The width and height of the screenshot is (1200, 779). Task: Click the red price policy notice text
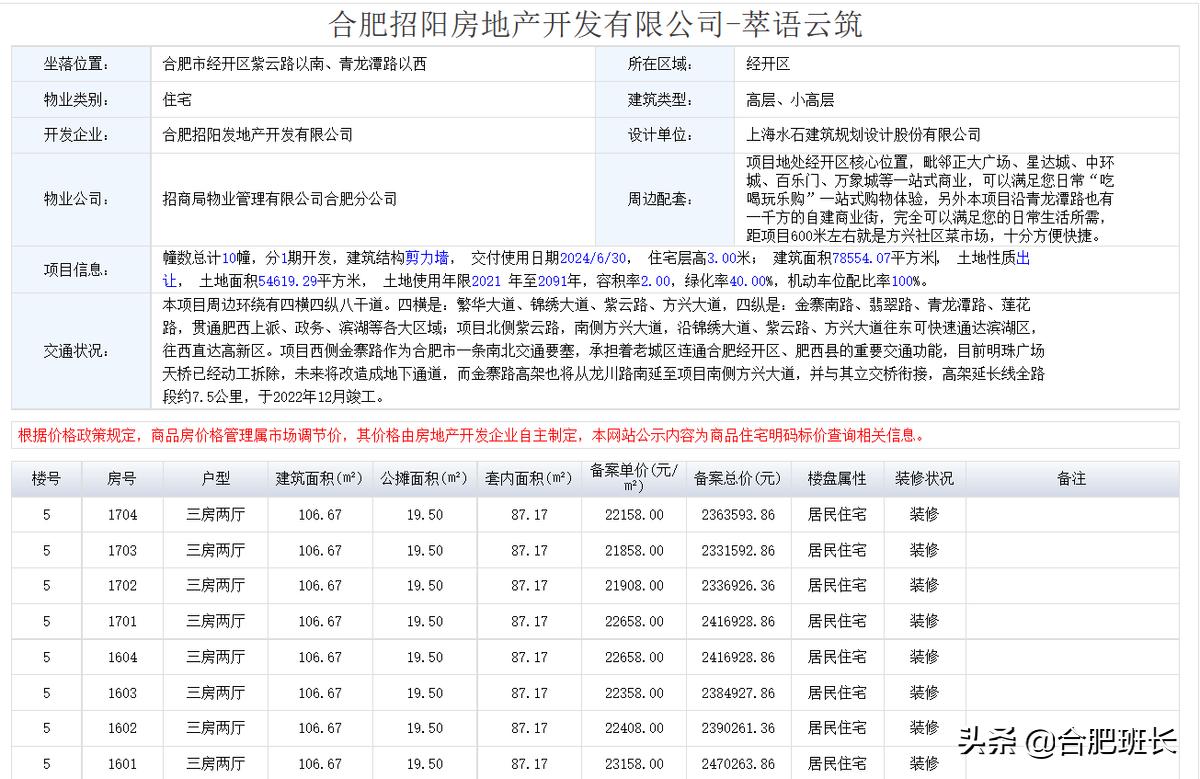tap(470, 434)
